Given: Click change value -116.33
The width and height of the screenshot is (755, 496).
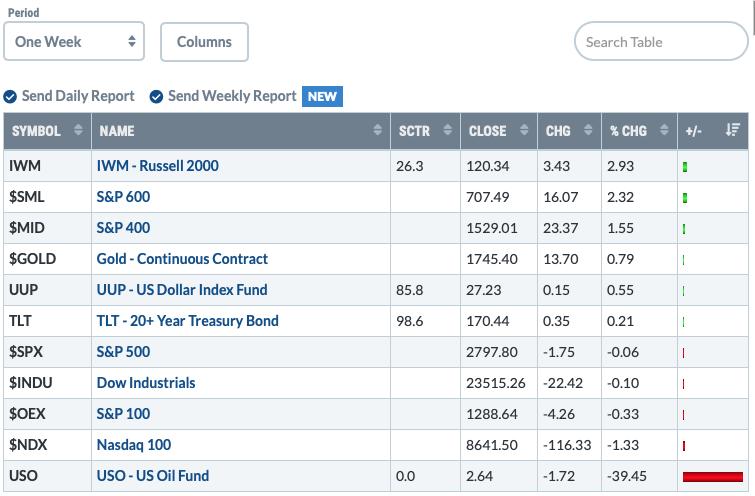Looking at the screenshot, I should 567,445.
